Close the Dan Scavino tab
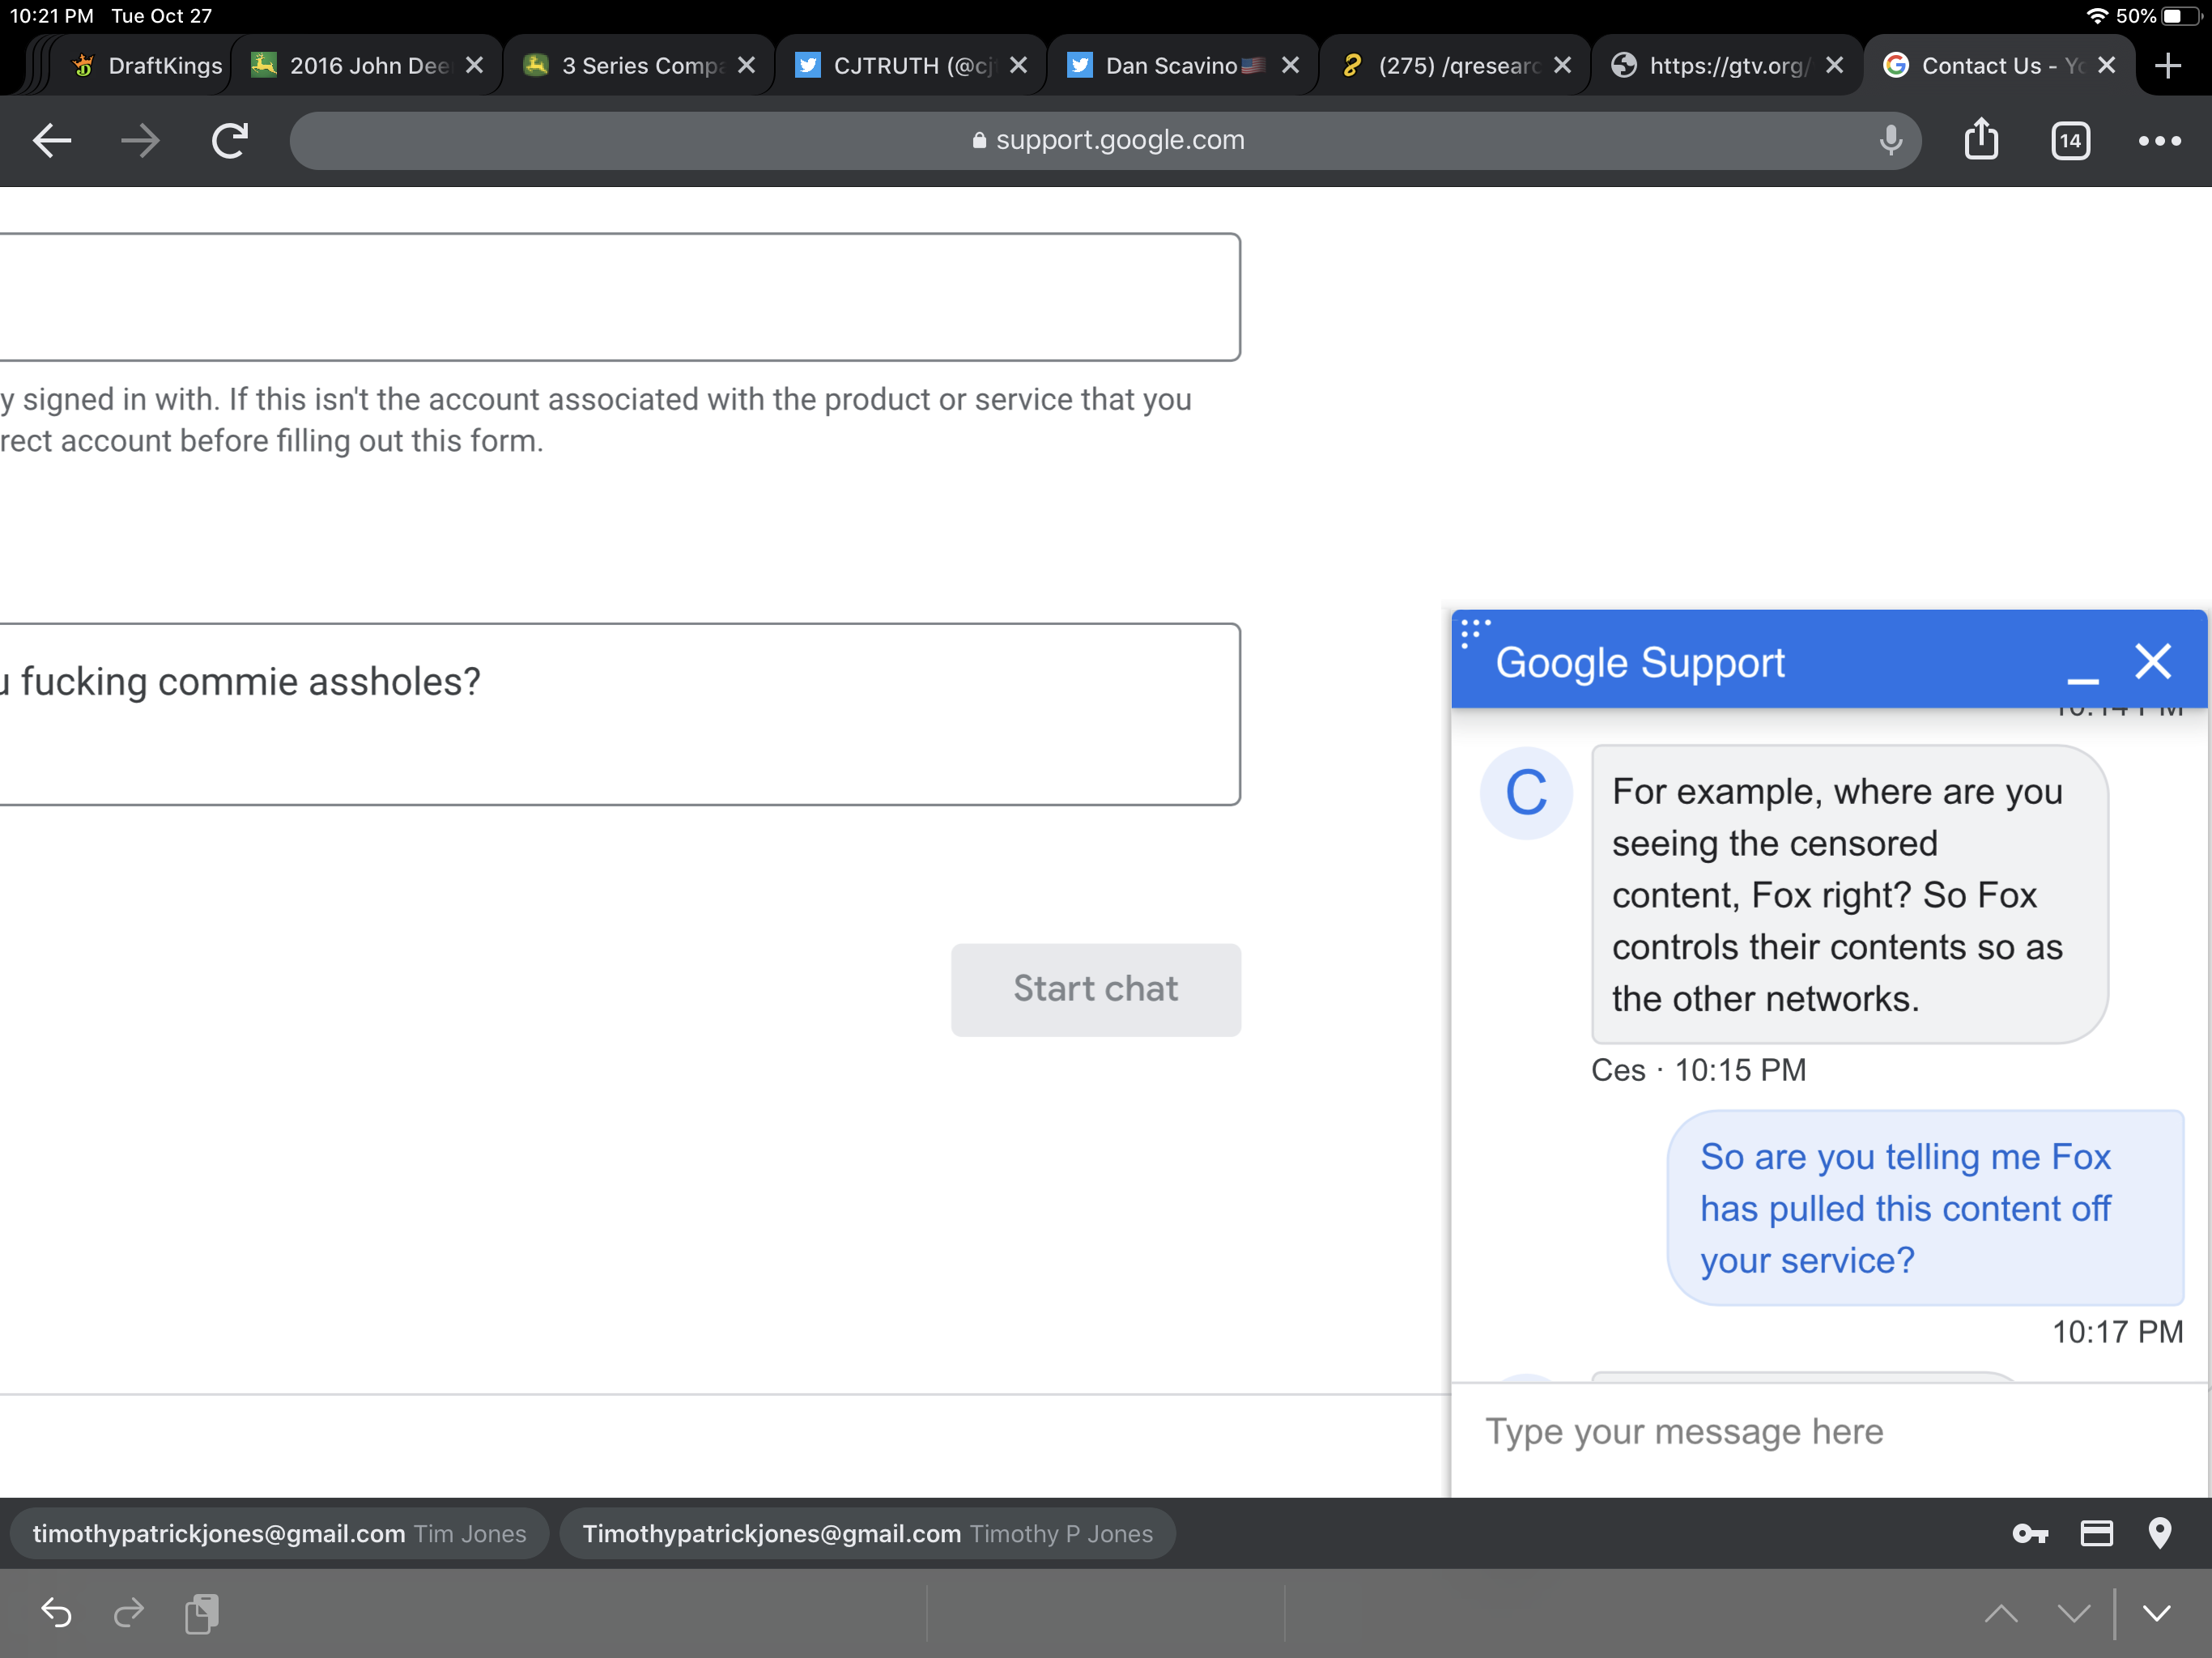The width and height of the screenshot is (2212, 1658). (1290, 65)
